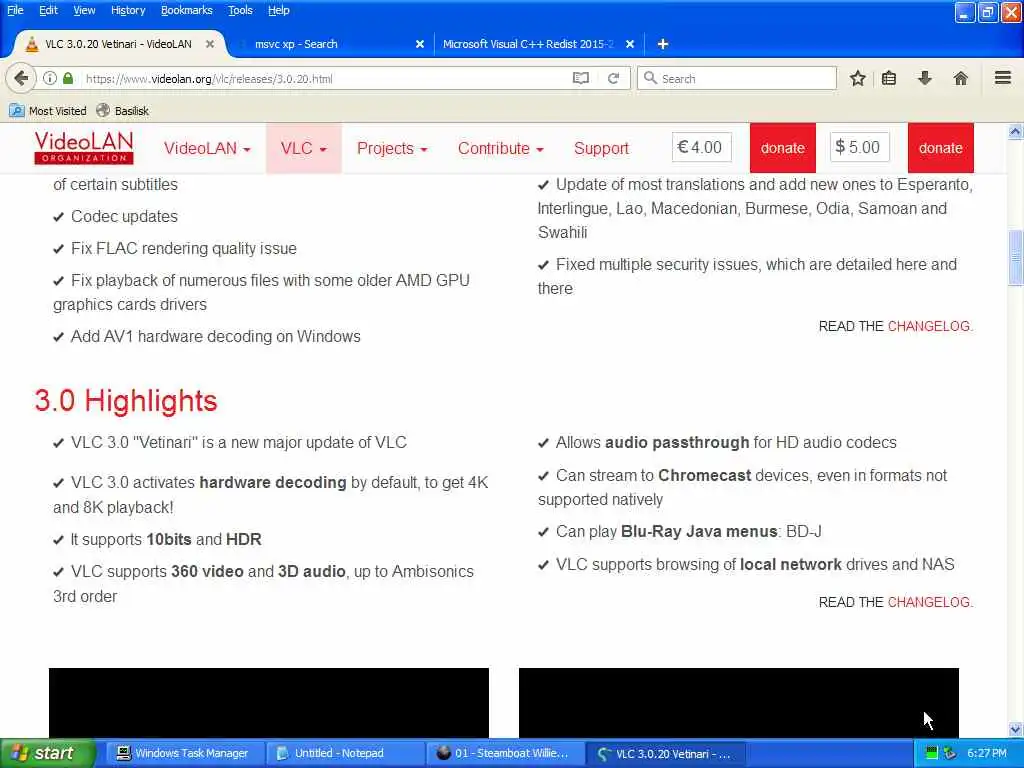Show bookmarks list icon

pyautogui.click(x=889, y=78)
